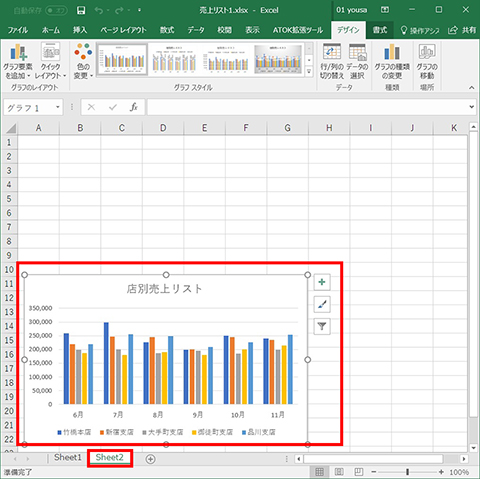
Task: Switch to the Sheet1 worksheet tab
Action: pos(68,458)
